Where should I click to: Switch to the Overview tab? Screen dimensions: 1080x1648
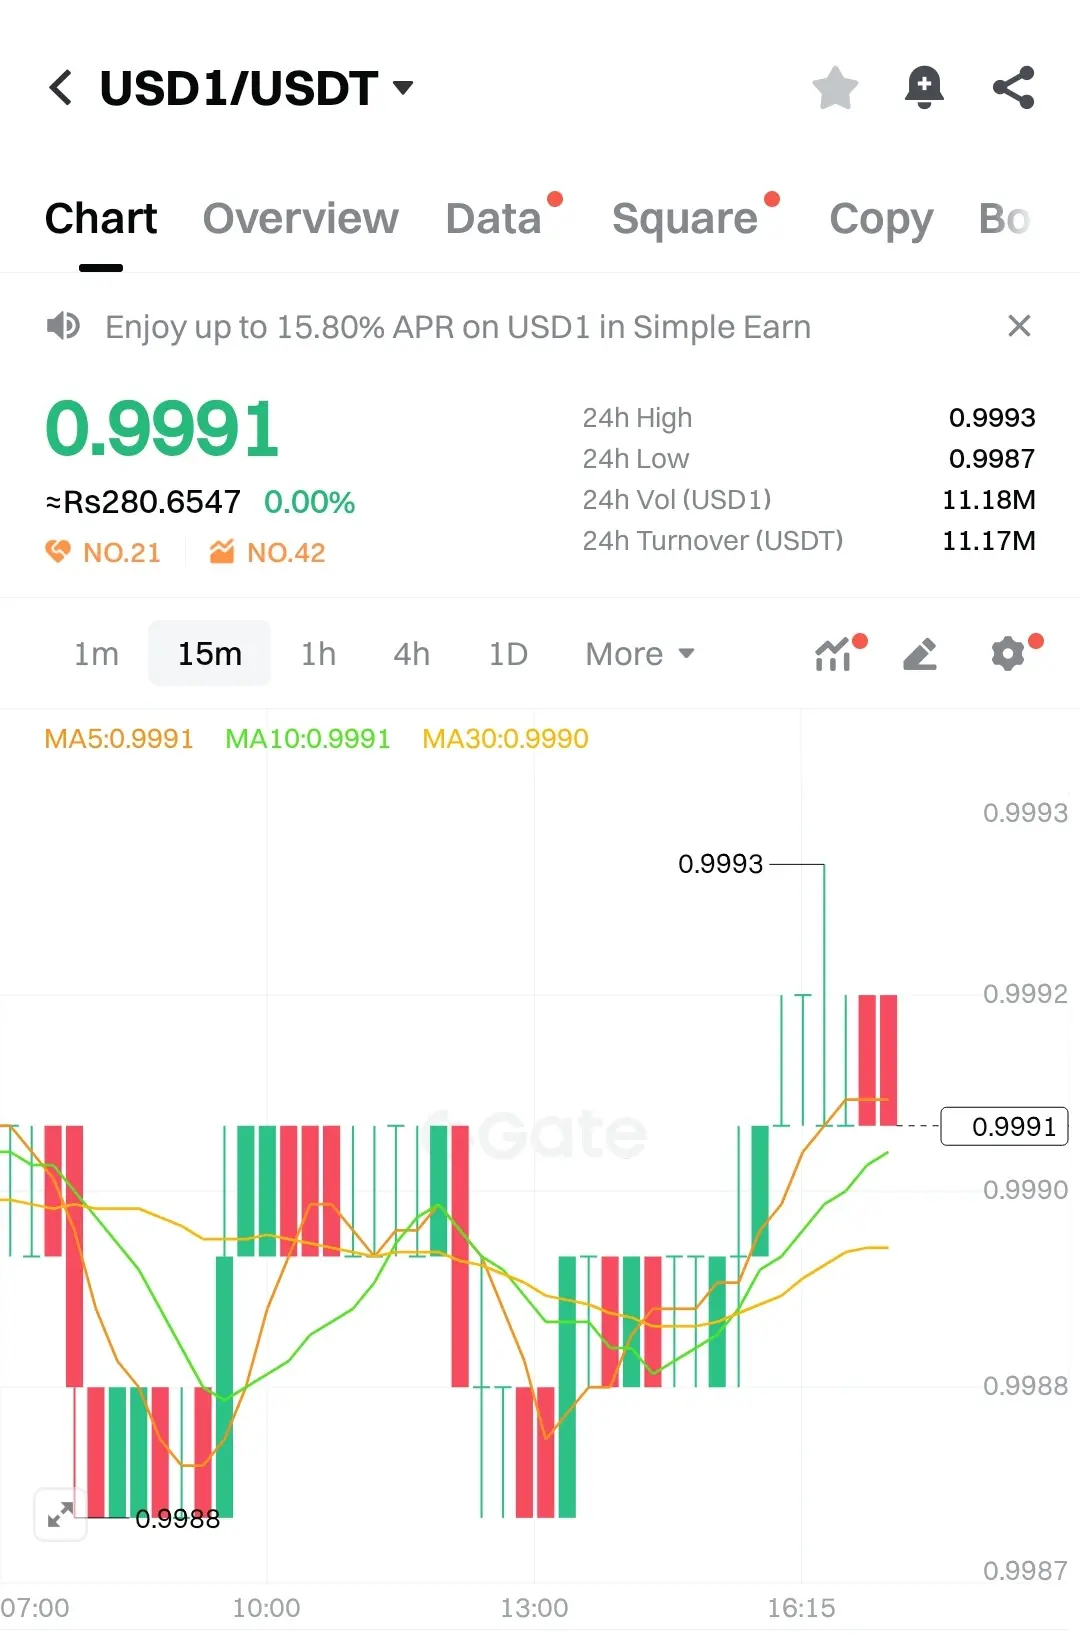point(300,218)
